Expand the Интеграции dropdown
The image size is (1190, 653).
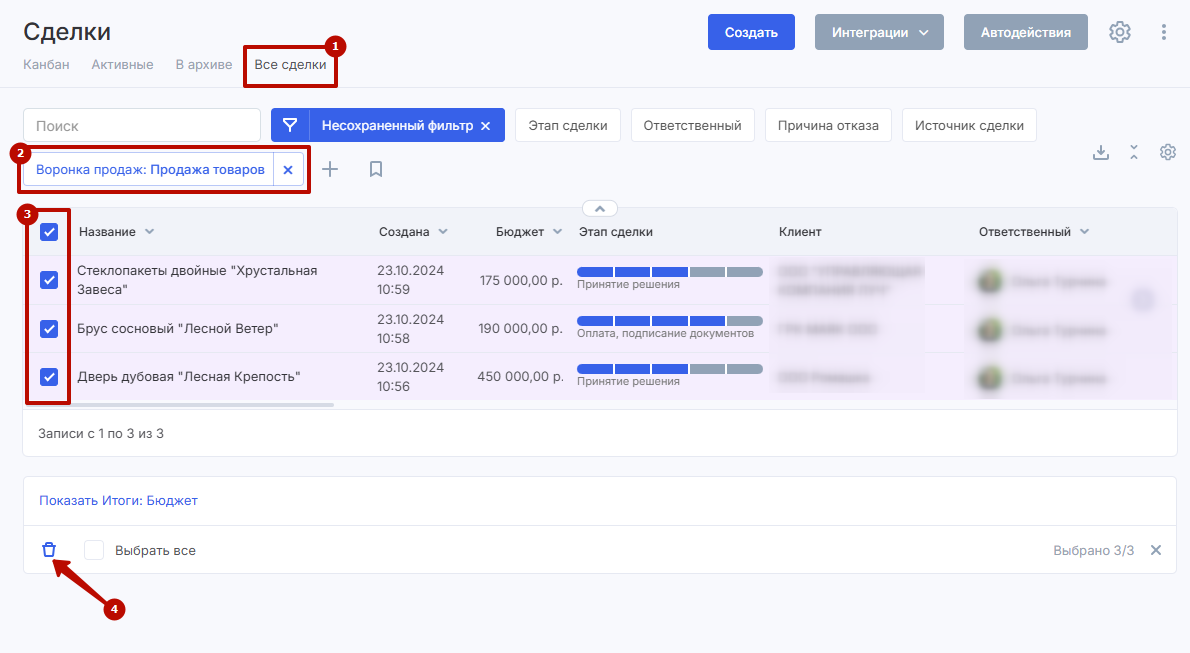879,32
